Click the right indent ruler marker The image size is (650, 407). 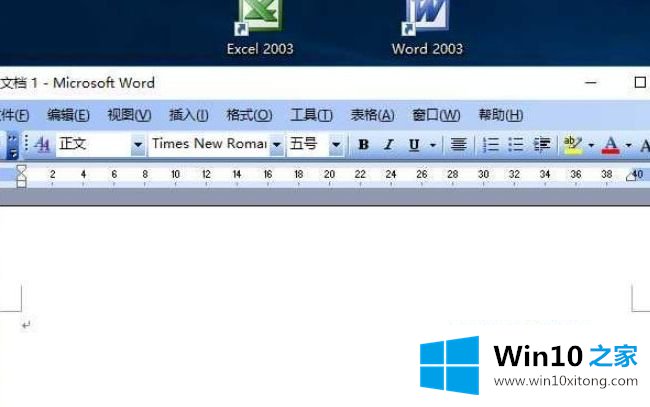[631, 177]
